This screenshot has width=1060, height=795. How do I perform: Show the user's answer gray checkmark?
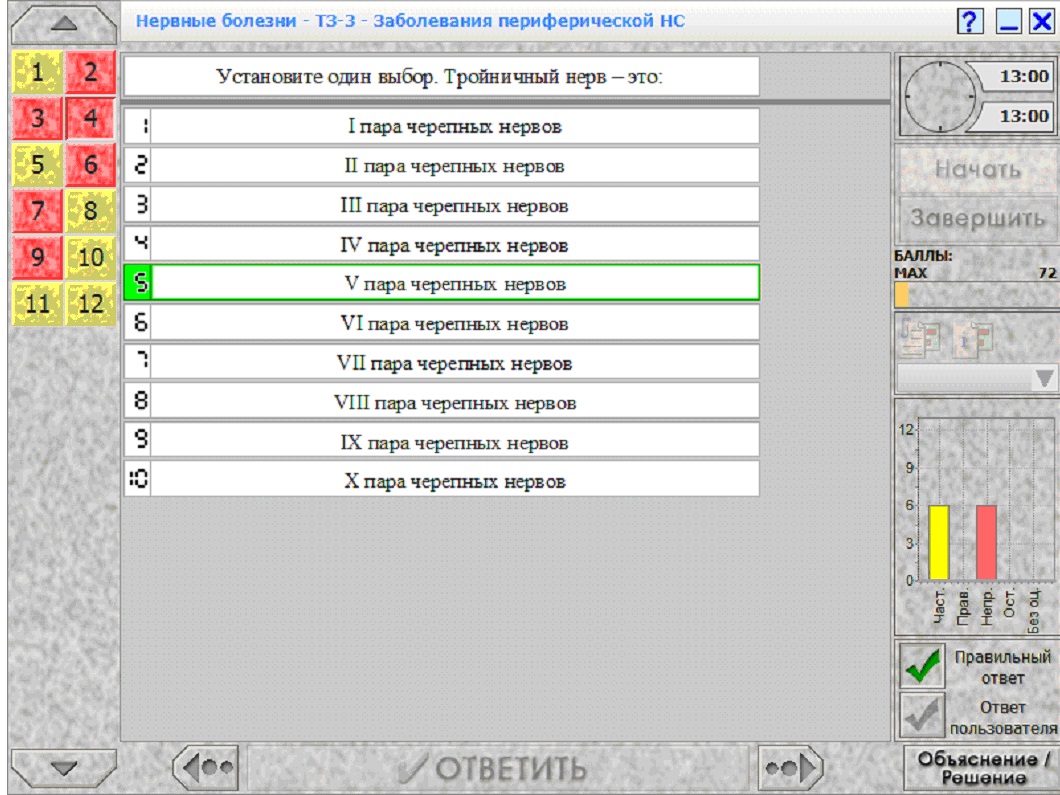tap(922, 716)
